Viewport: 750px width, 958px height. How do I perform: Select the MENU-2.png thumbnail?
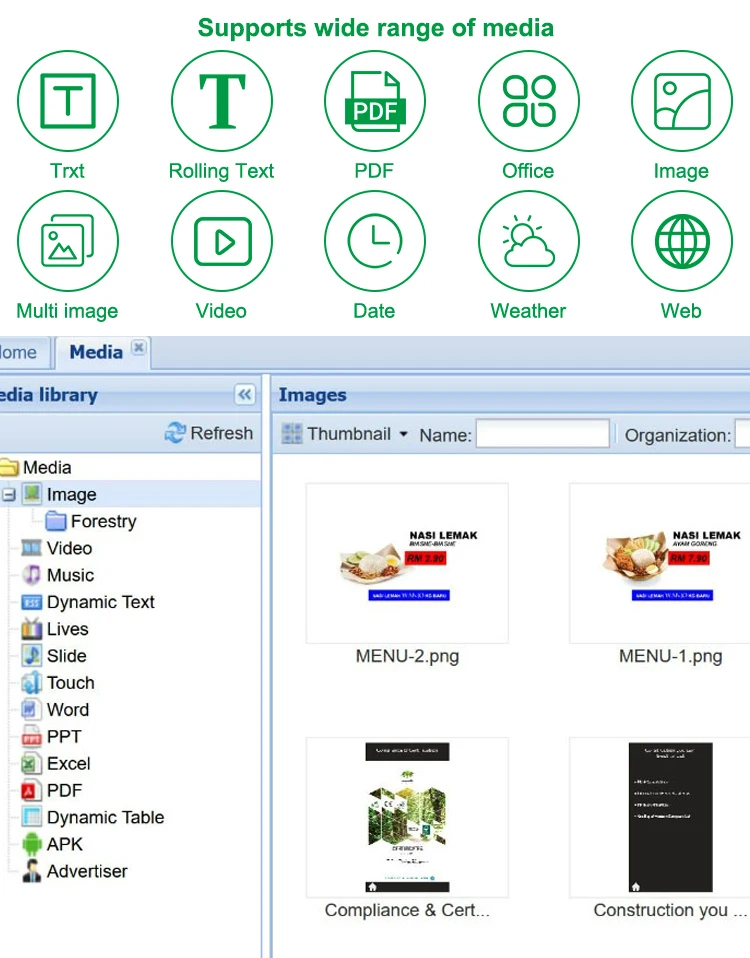(407, 563)
